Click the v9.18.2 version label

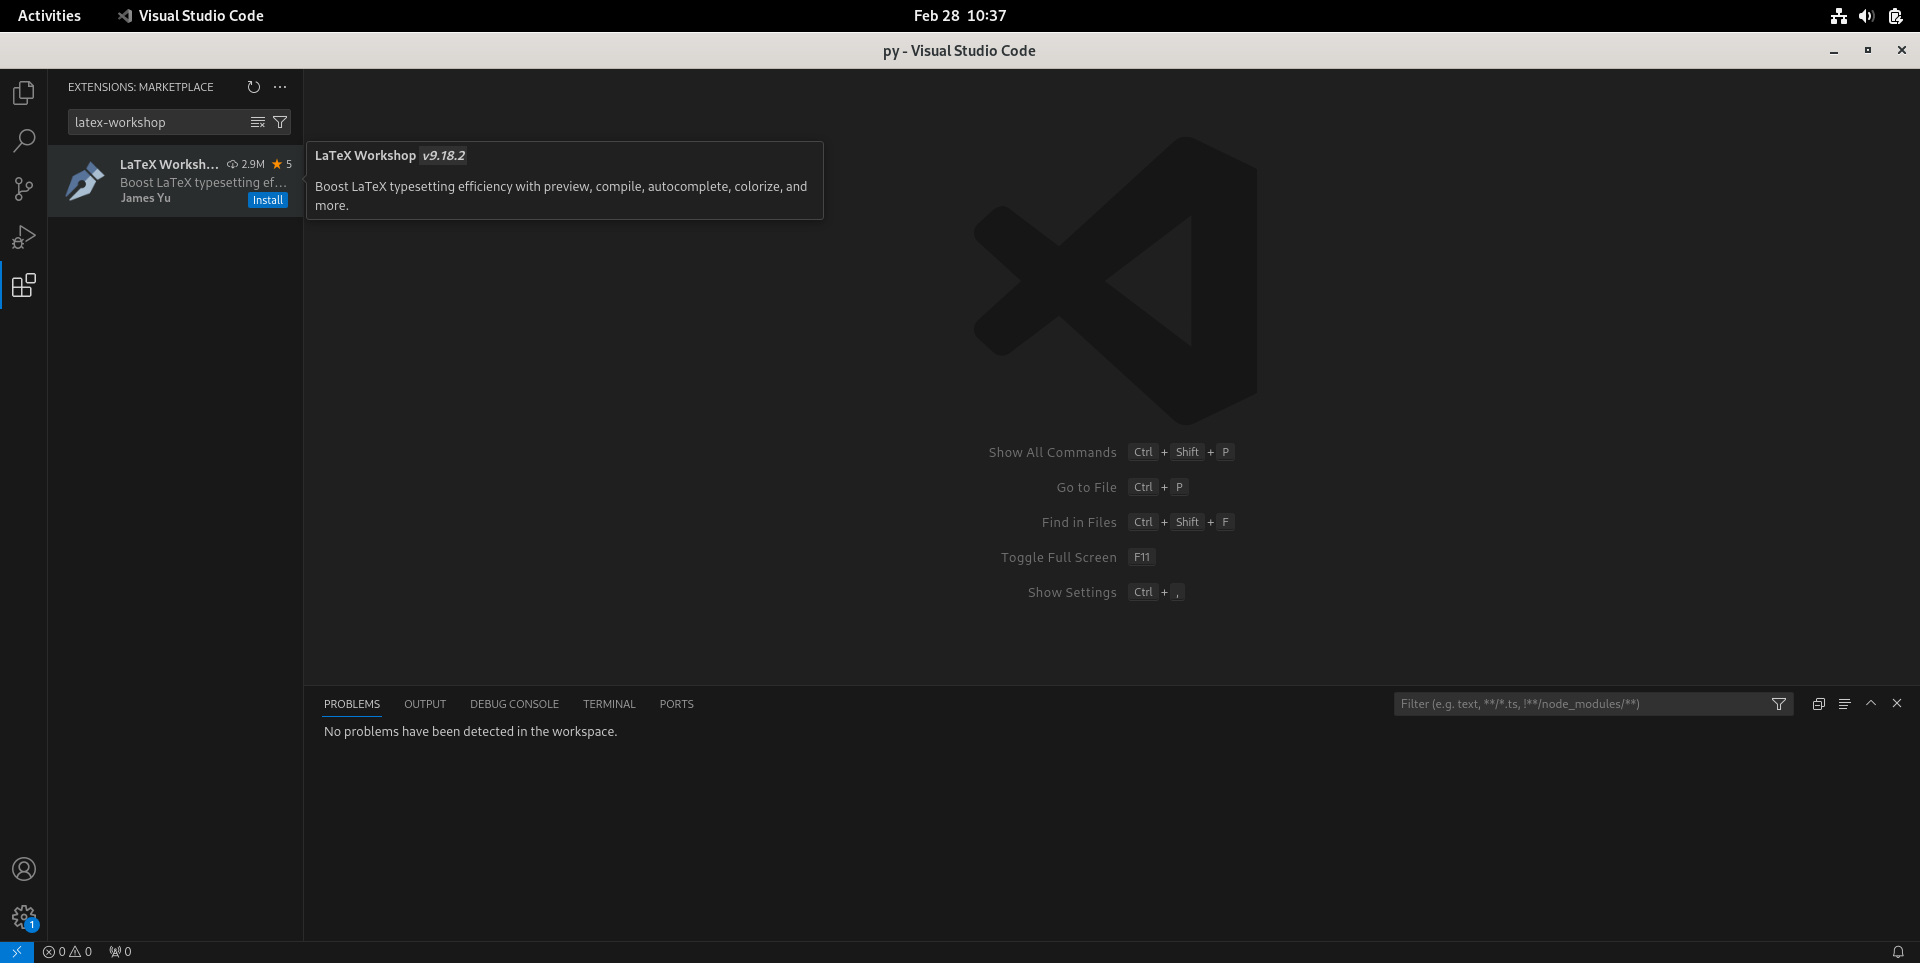tap(444, 156)
